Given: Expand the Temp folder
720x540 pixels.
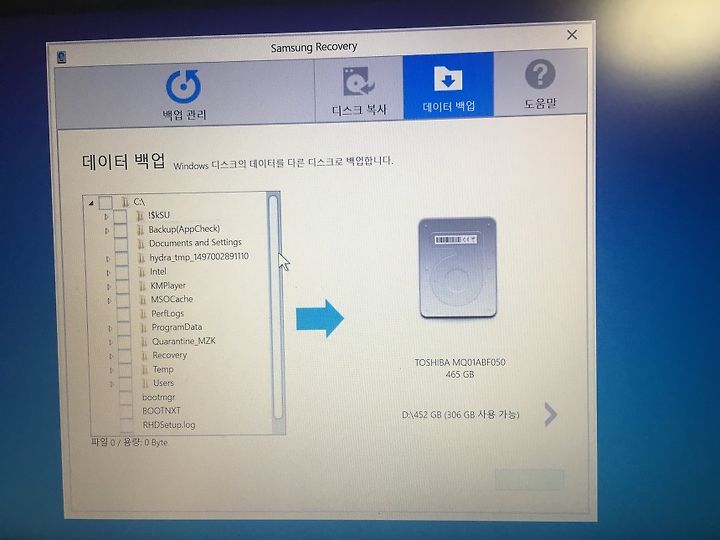Looking at the screenshot, I should [112, 370].
